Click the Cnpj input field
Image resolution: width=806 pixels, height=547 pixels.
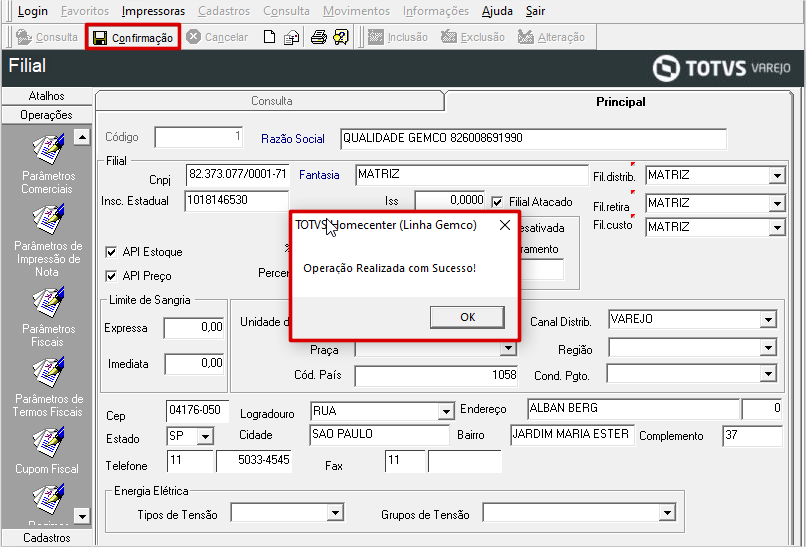pos(237,174)
